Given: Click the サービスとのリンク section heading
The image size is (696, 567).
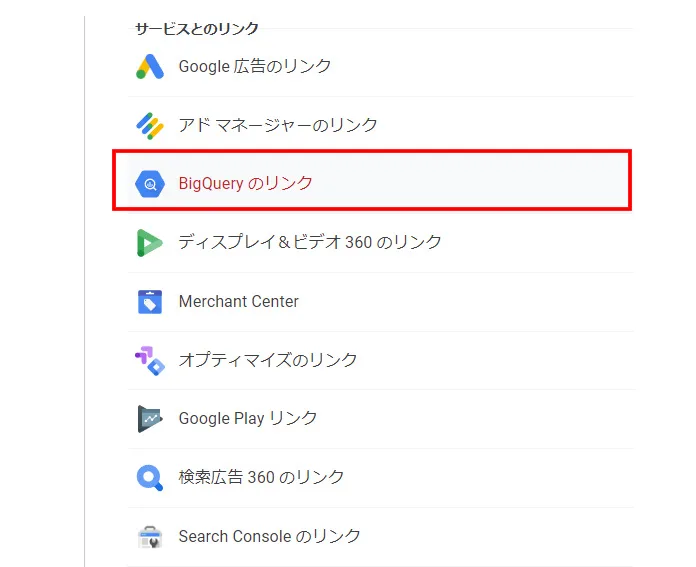Looking at the screenshot, I should [x=197, y=29].
